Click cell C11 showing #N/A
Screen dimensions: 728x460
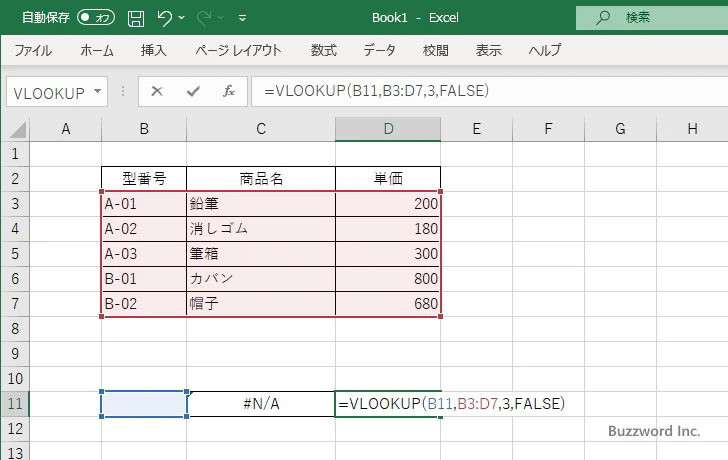[260, 404]
